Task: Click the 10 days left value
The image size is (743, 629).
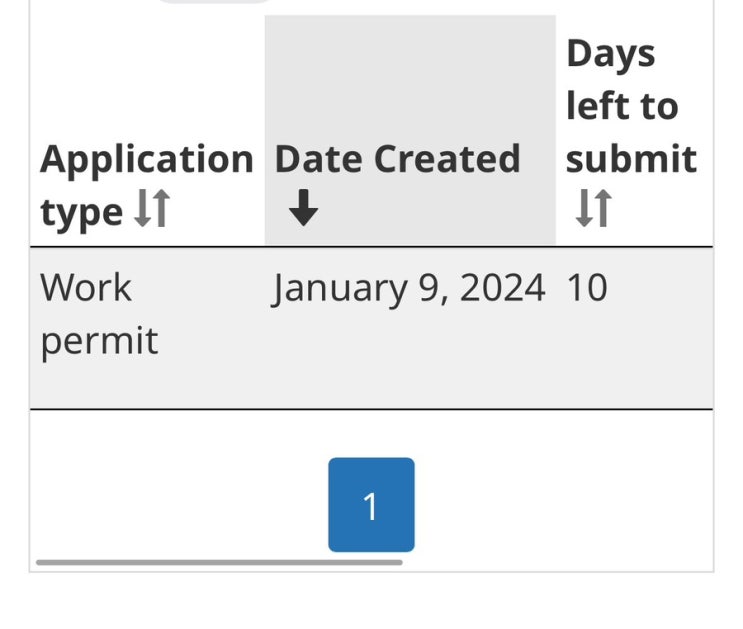Action: tap(586, 288)
